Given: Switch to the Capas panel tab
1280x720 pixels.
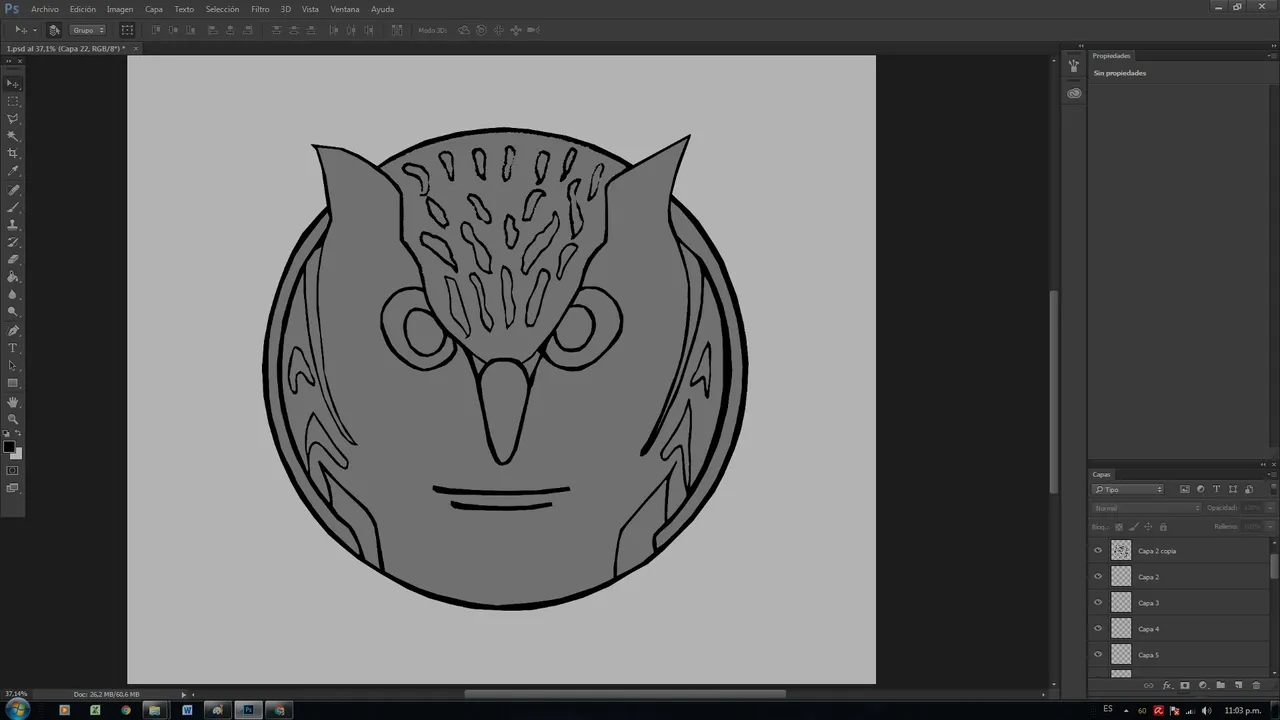Looking at the screenshot, I should pyautogui.click(x=1101, y=474).
